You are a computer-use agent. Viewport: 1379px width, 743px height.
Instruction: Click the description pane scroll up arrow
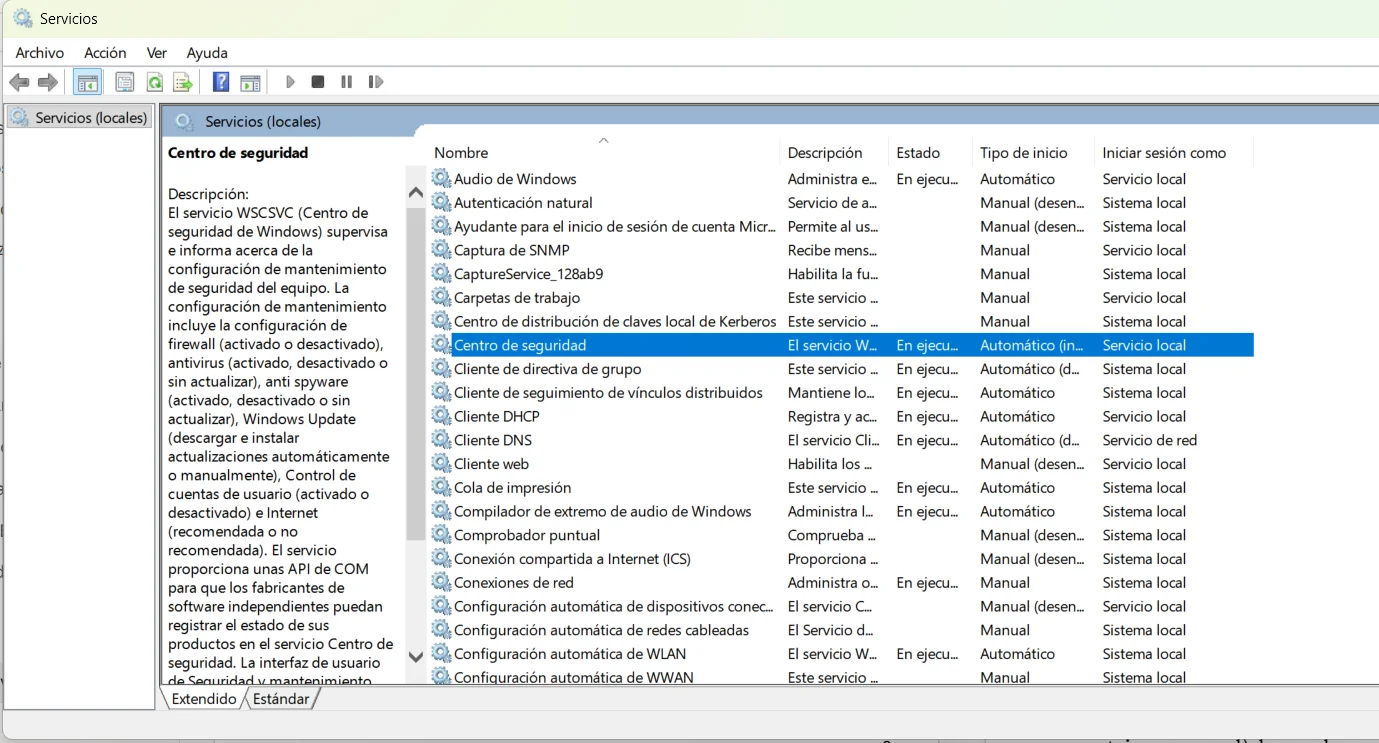pos(416,193)
